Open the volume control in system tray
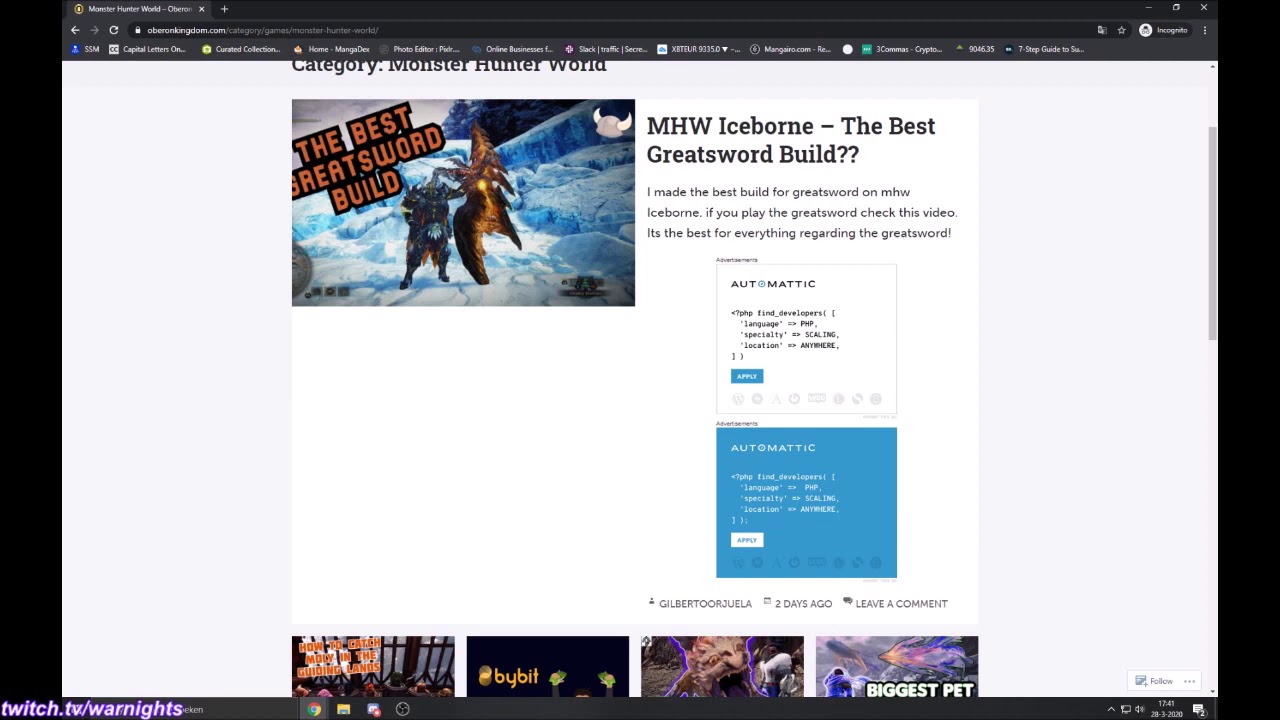1280x720 pixels. pyautogui.click(x=1139, y=709)
